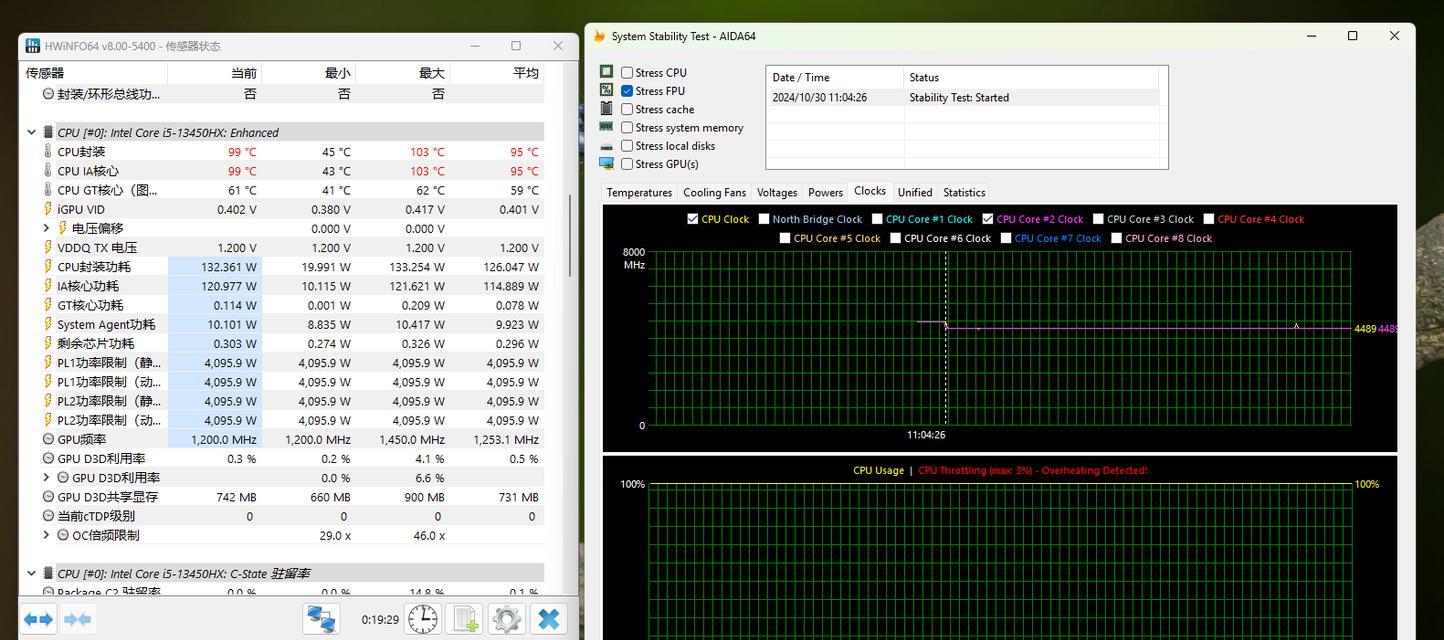Click the circle icon beside GPU D3D共享显存
This screenshot has height=640, width=1444.
coord(48,497)
